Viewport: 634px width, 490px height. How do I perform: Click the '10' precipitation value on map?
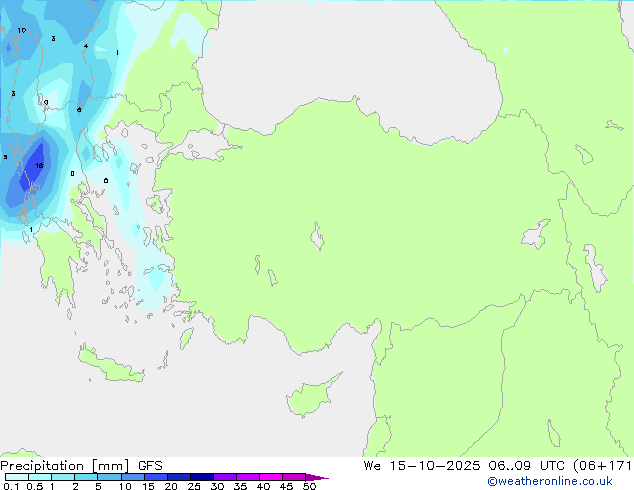22,30
